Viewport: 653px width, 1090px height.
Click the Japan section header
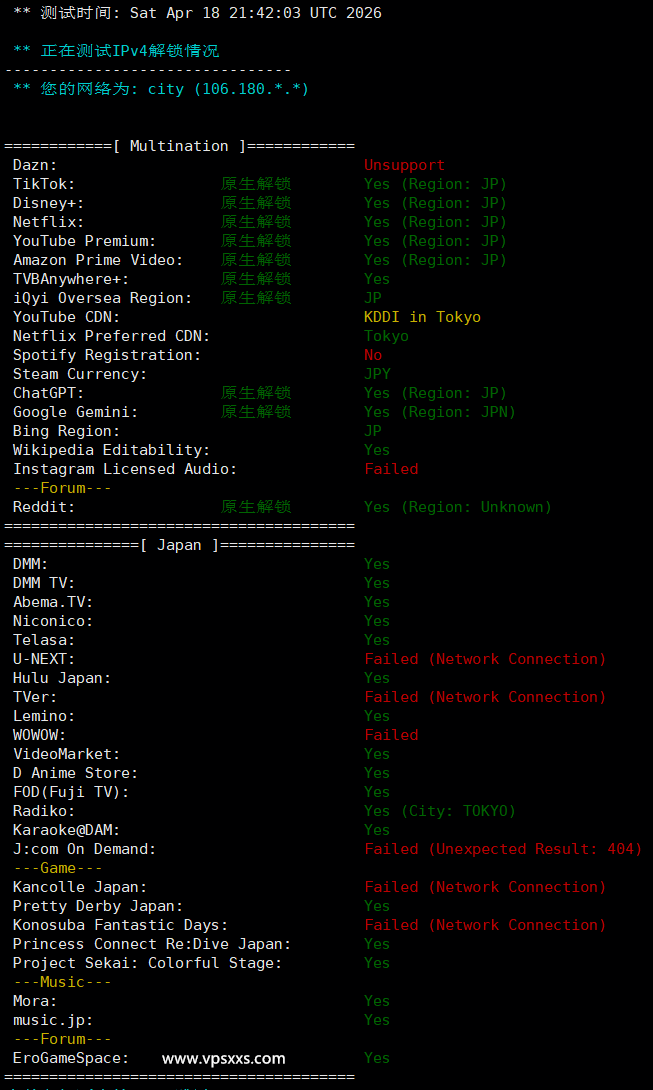178,545
